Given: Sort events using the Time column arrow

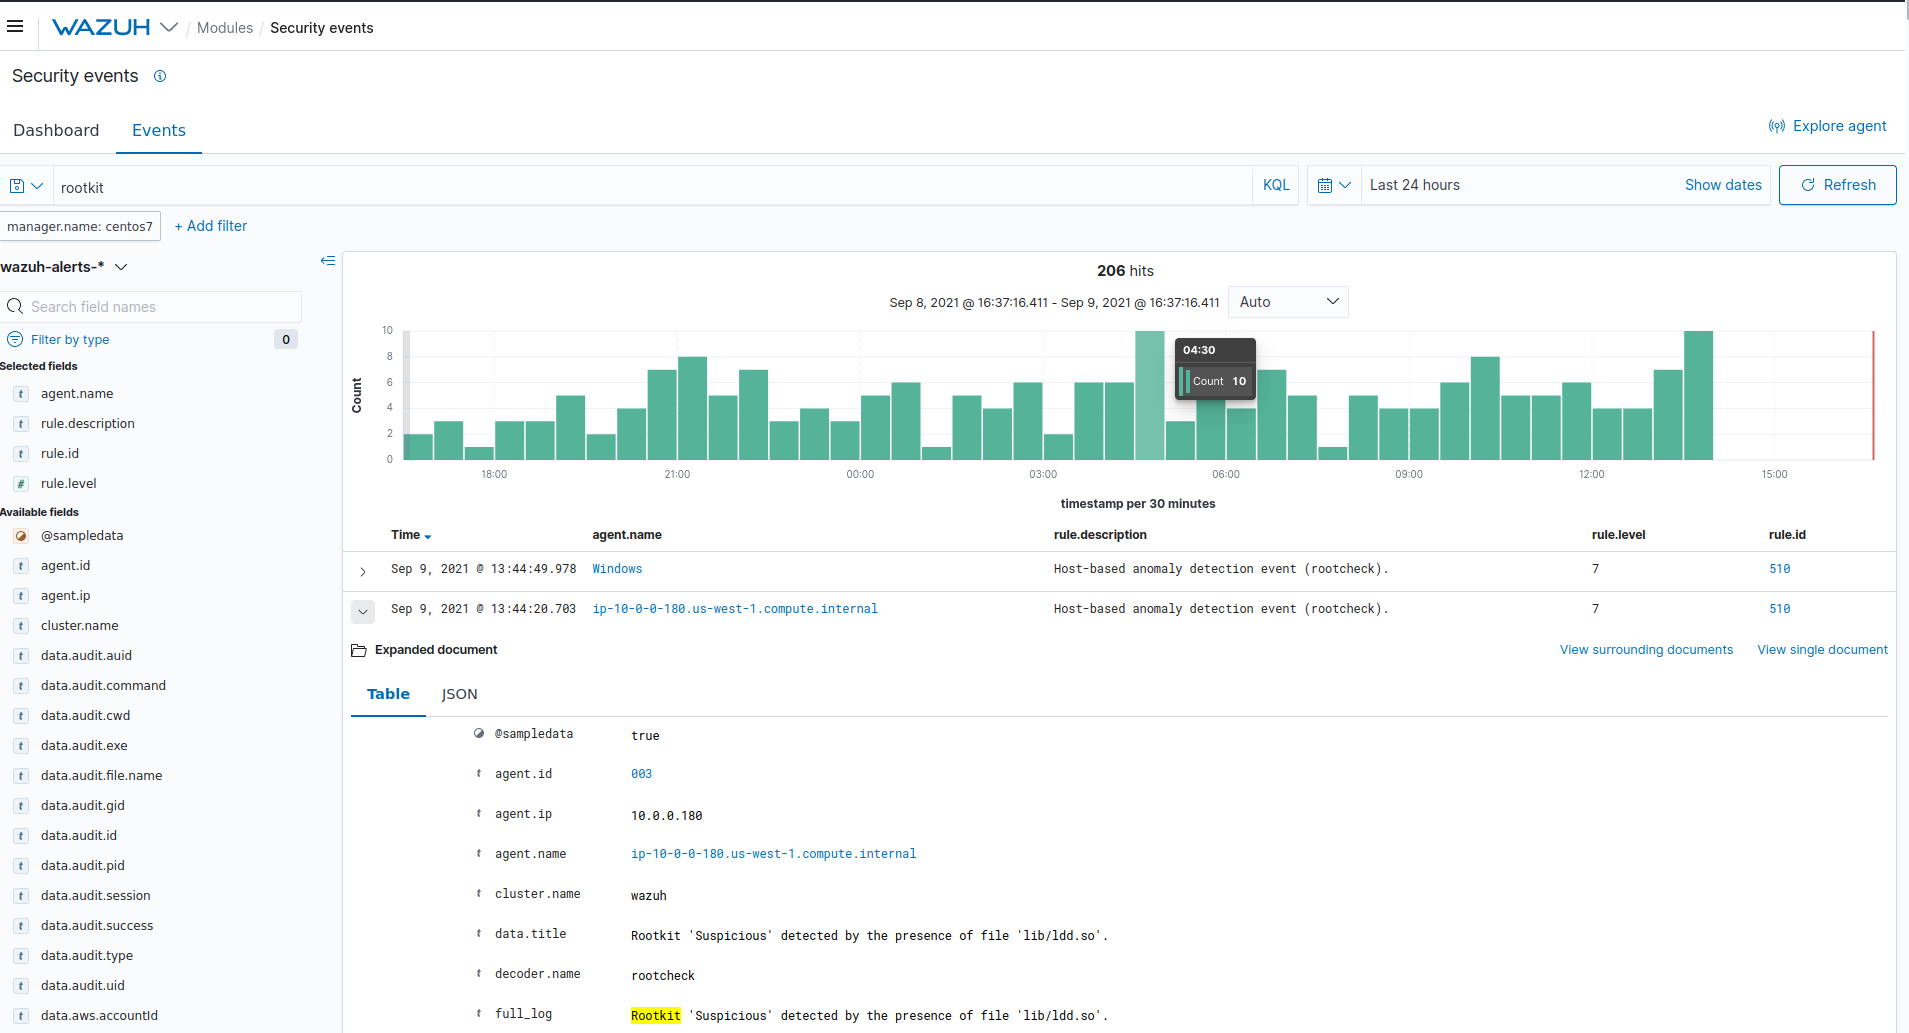Looking at the screenshot, I should pos(429,535).
